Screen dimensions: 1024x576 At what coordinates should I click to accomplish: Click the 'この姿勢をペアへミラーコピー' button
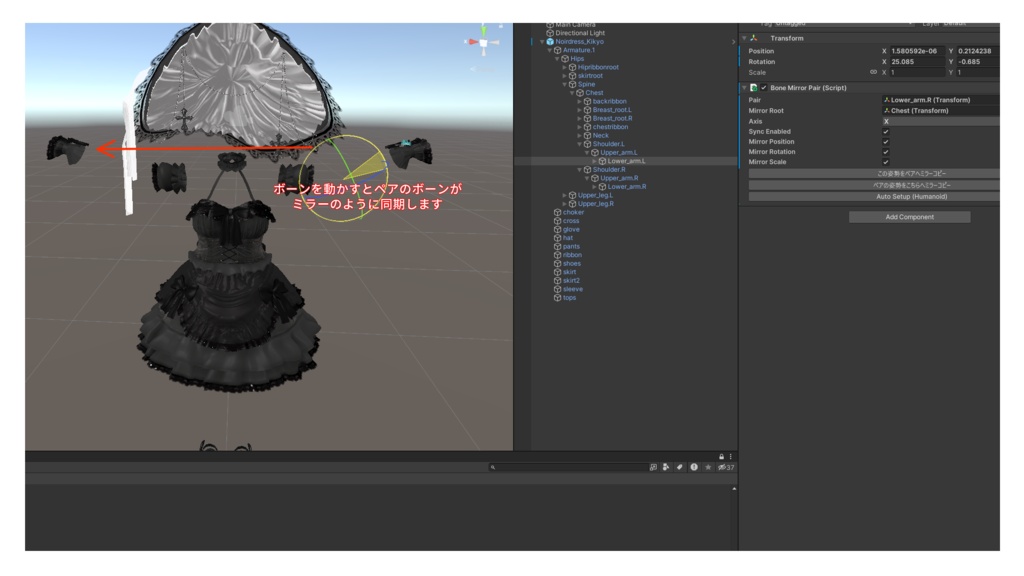pyautogui.click(x=874, y=174)
